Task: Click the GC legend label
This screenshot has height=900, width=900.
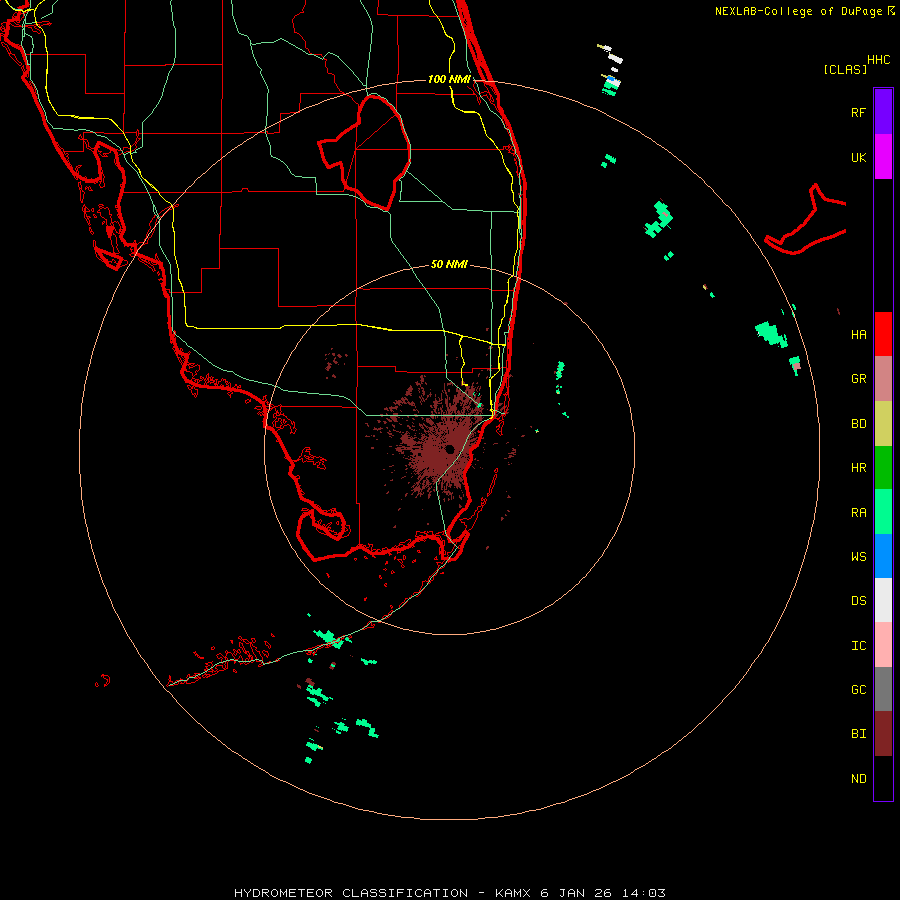Action: 858,690
